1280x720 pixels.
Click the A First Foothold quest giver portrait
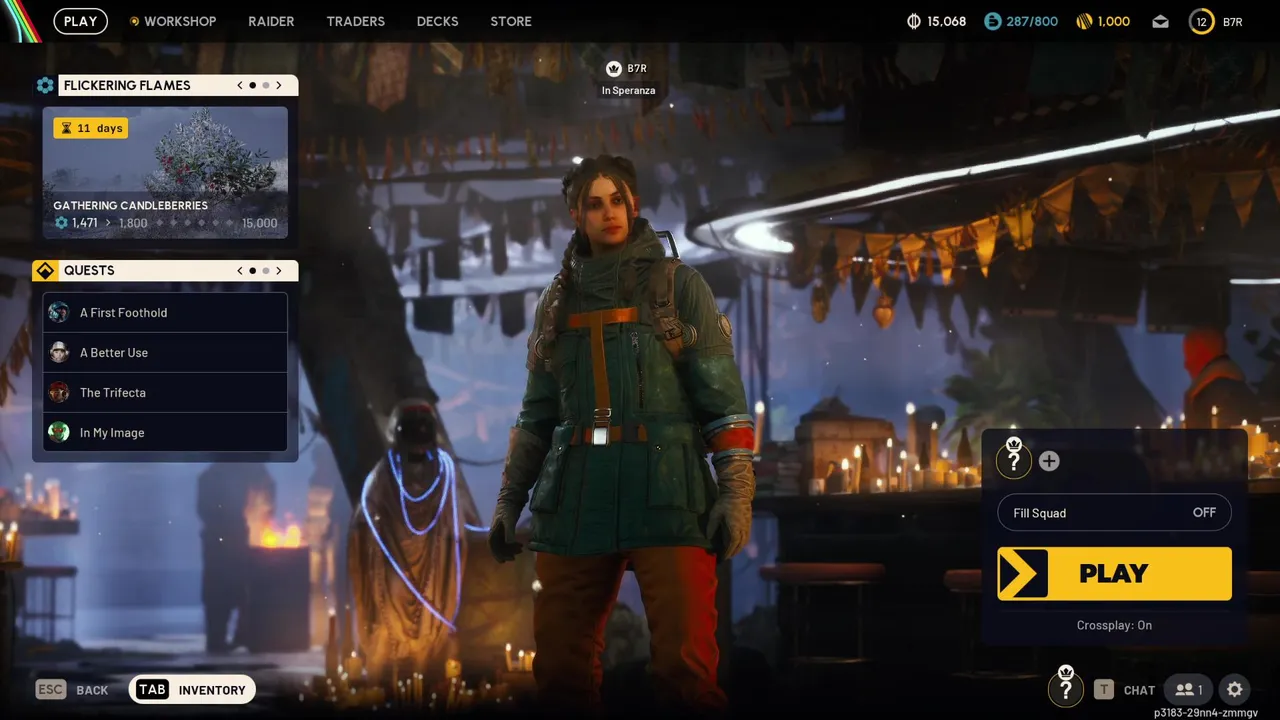click(59, 312)
